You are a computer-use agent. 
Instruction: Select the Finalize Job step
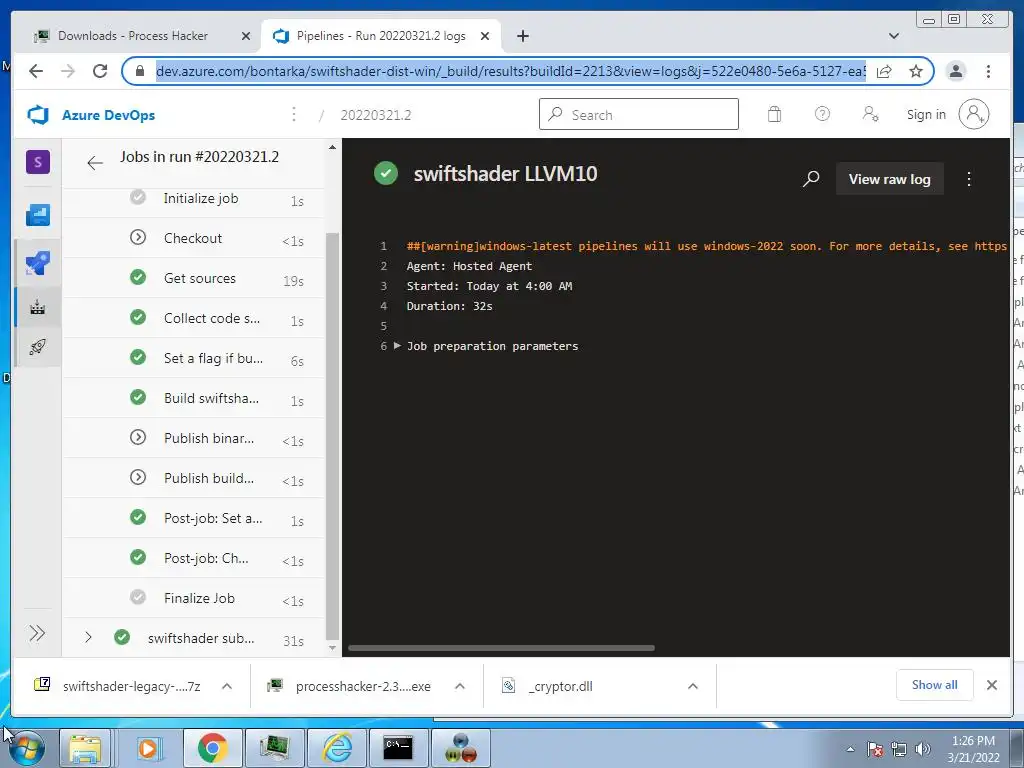[193, 598]
